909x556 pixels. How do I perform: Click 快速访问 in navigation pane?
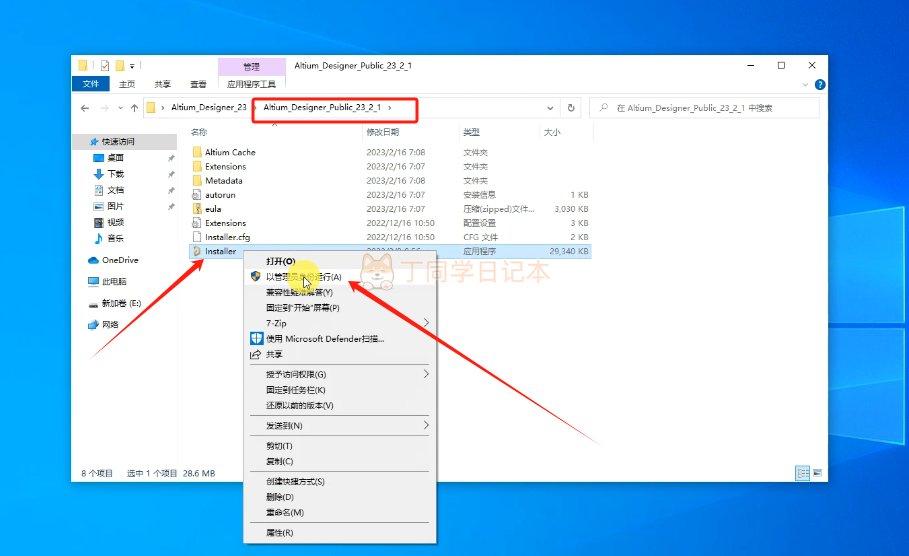pos(118,141)
